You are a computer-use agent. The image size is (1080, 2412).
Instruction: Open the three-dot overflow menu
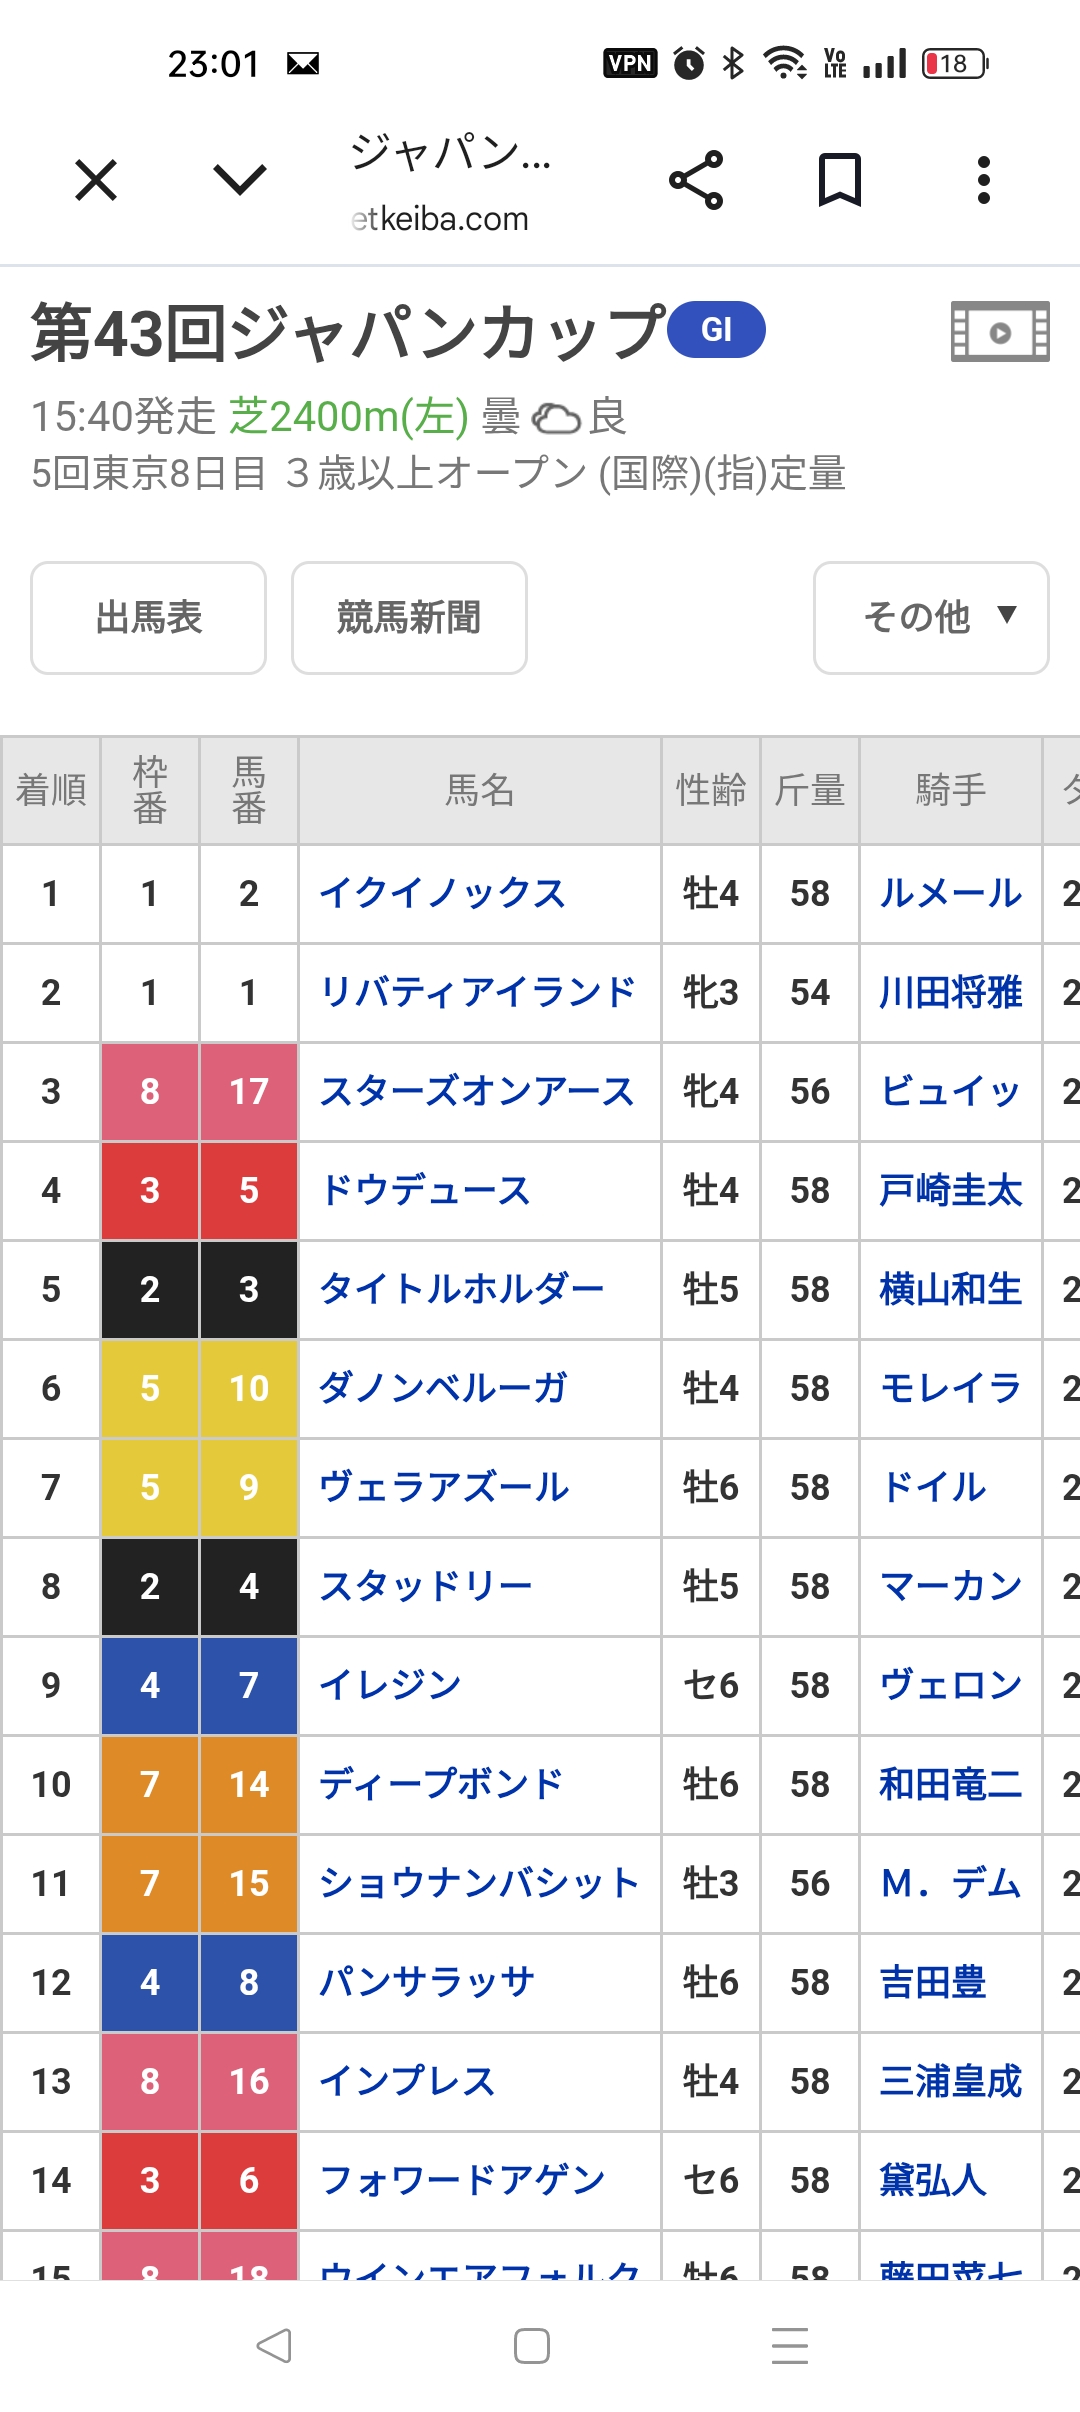(984, 180)
